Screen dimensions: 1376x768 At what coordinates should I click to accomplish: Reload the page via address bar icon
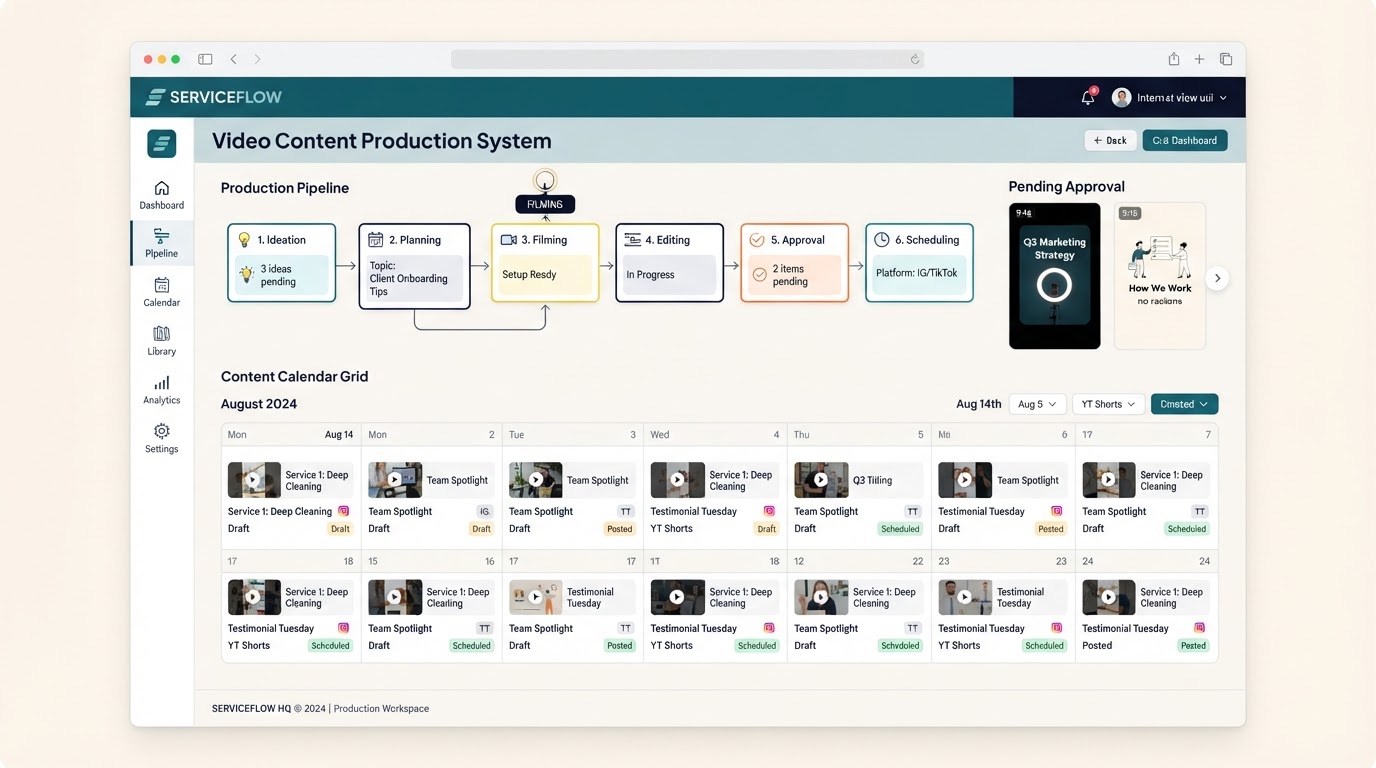[x=914, y=59]
